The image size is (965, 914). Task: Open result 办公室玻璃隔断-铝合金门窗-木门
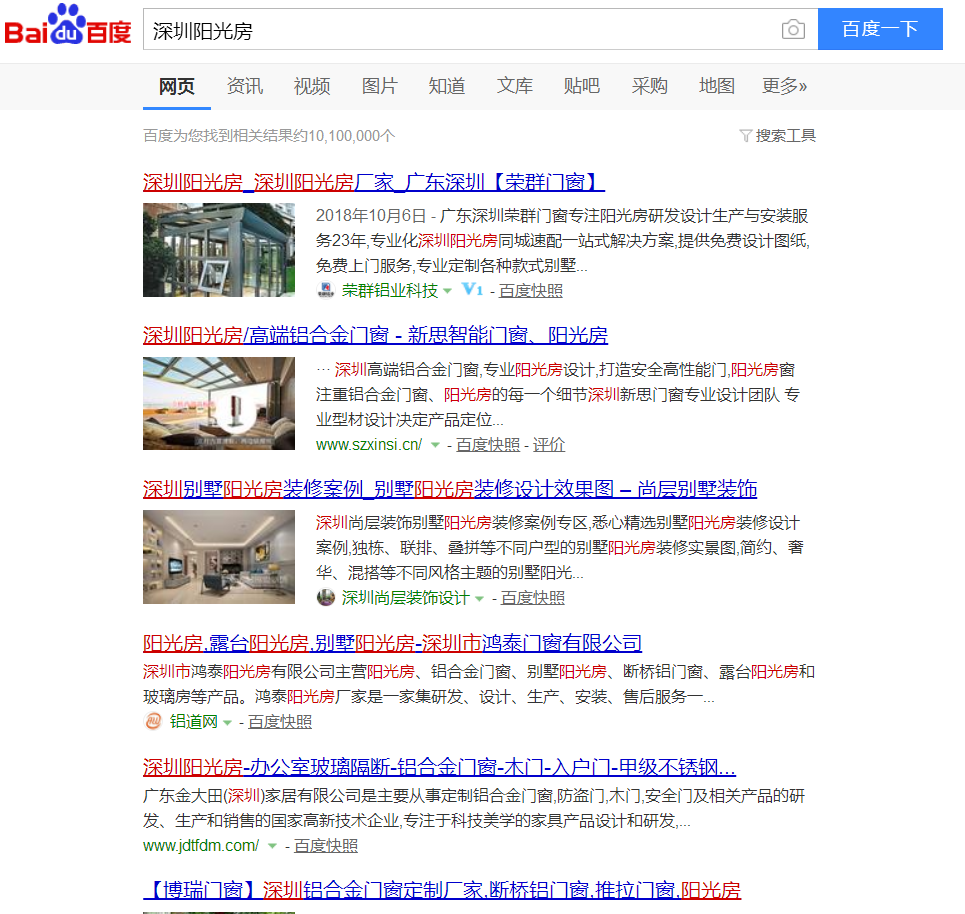coord(439,768)
